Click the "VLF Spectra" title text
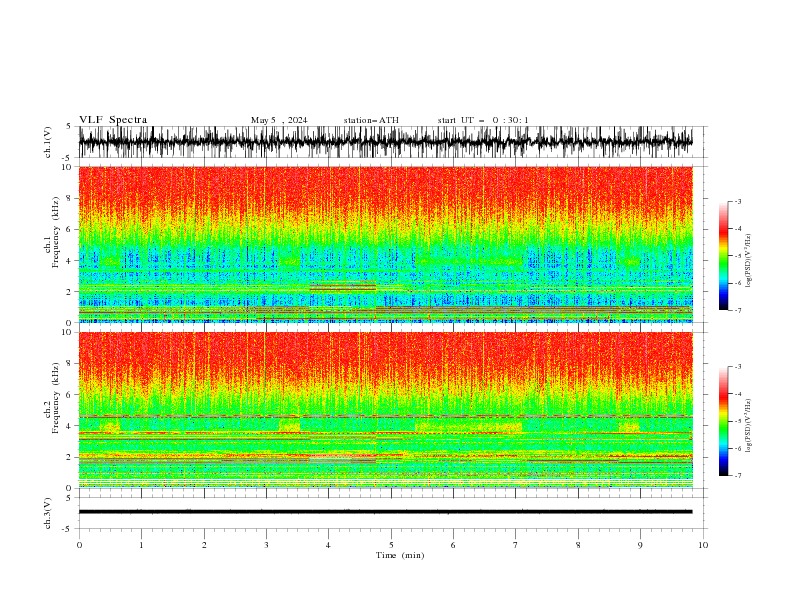Screen dimensions: 792x612 coord(113,120)
